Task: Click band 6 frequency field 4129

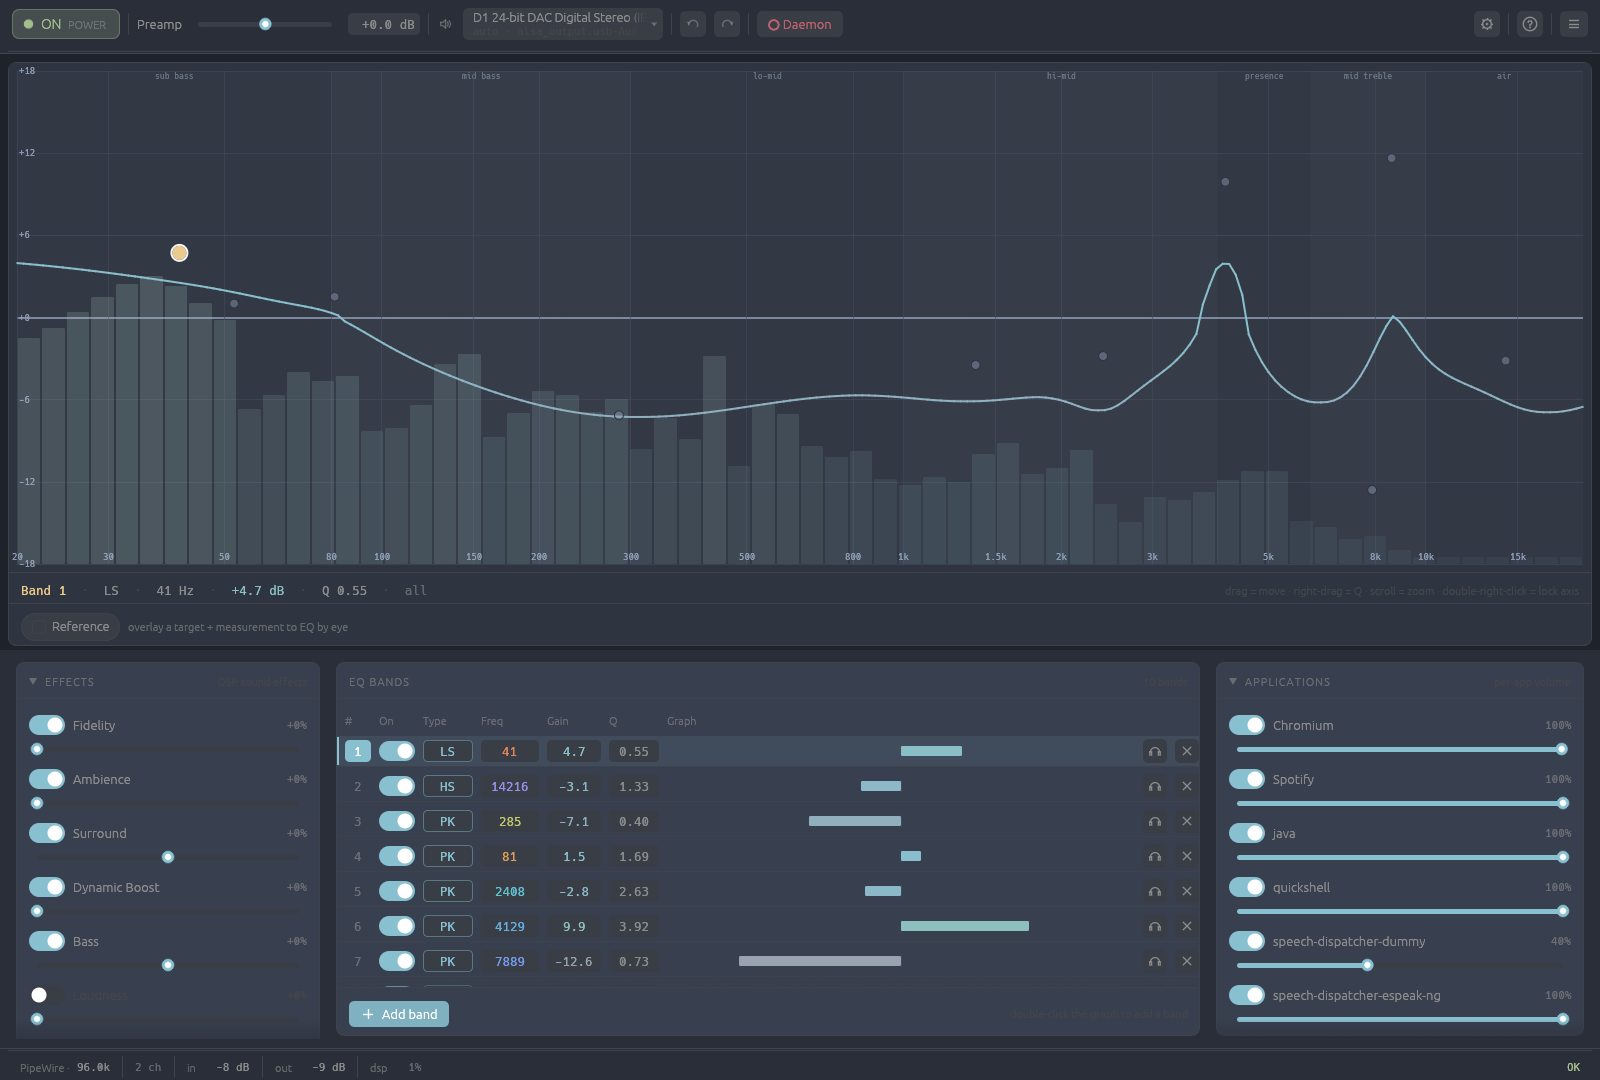Action: (510, 926)
